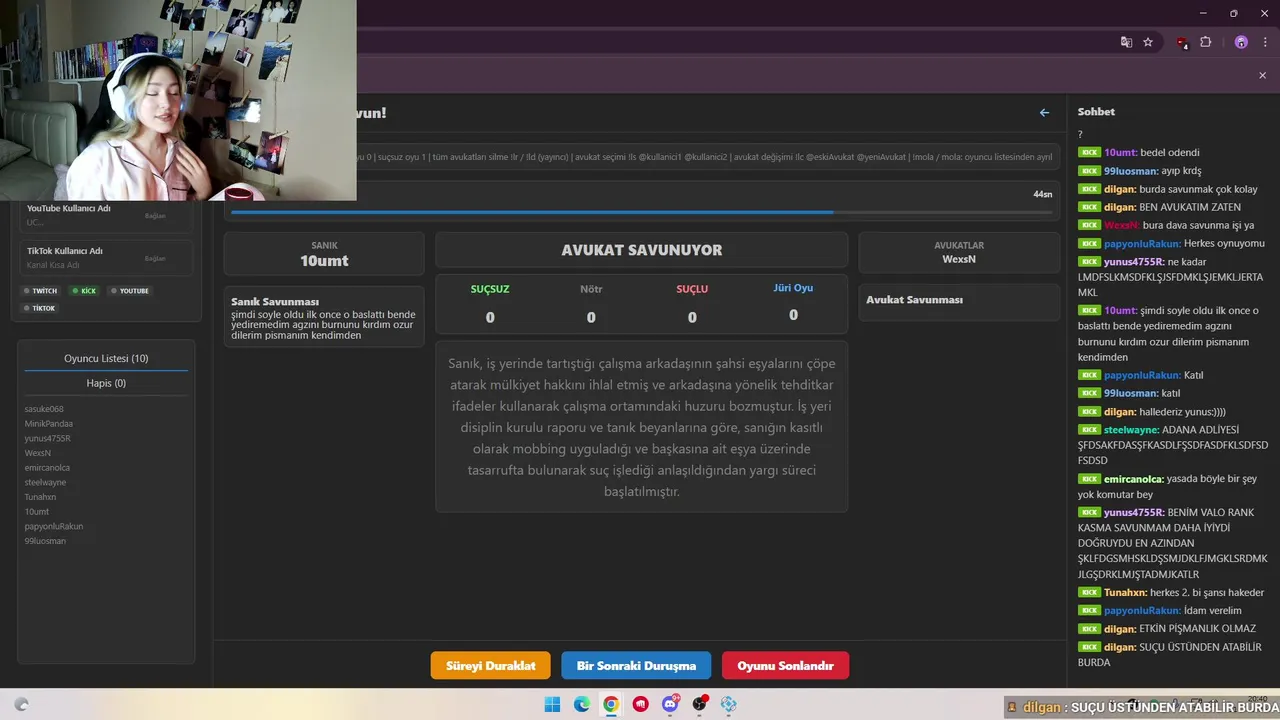1280x720 pixels.
Task: Open the Windows Start button
Action: point(552,704)
